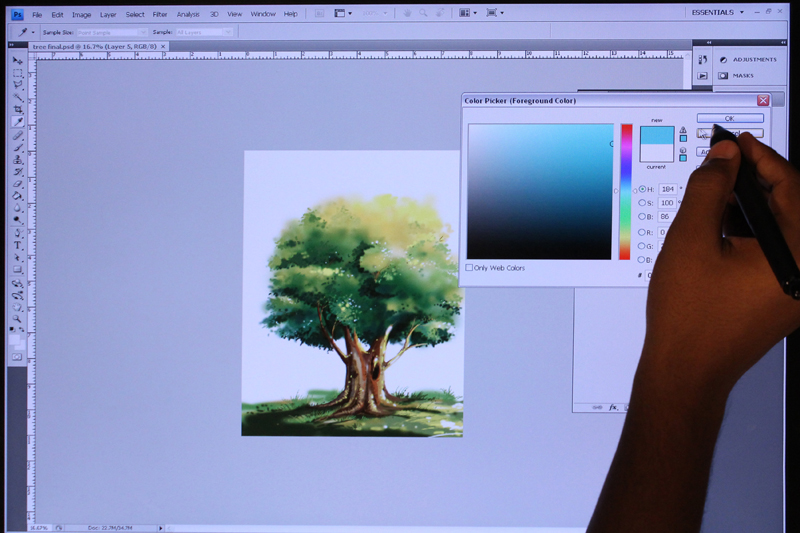
Task: Select the Eyedropper tool
Action: [x=18, y=122]
